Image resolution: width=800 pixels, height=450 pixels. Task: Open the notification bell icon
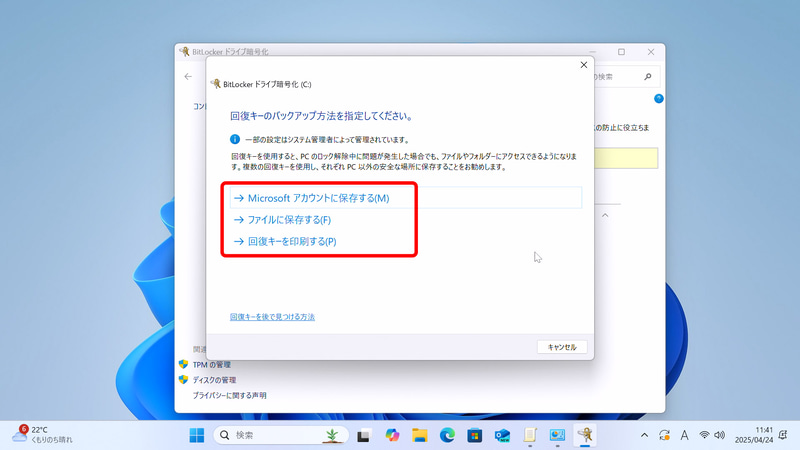783,435
